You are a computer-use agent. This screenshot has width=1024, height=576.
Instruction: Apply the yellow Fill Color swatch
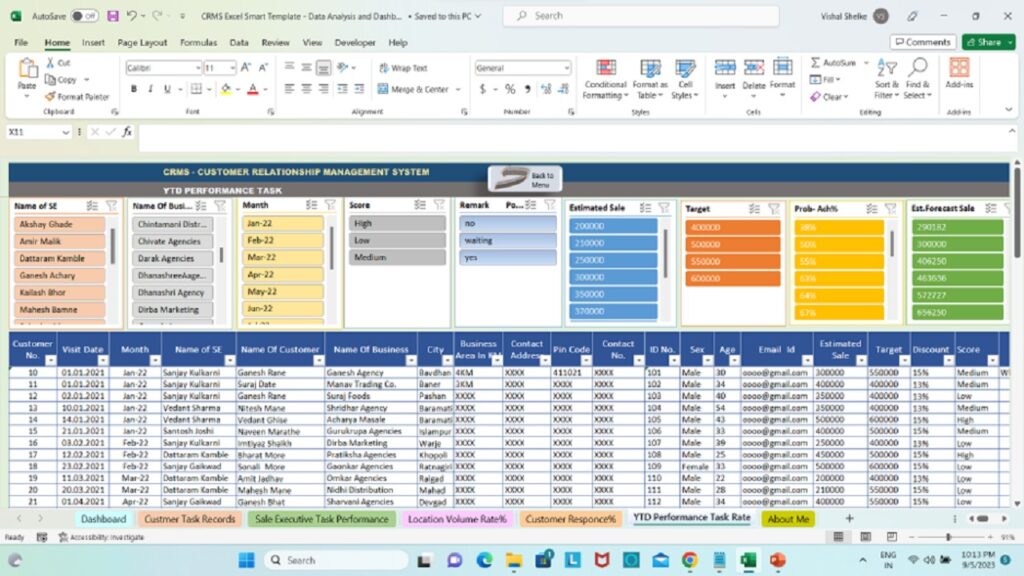(225, 89)
